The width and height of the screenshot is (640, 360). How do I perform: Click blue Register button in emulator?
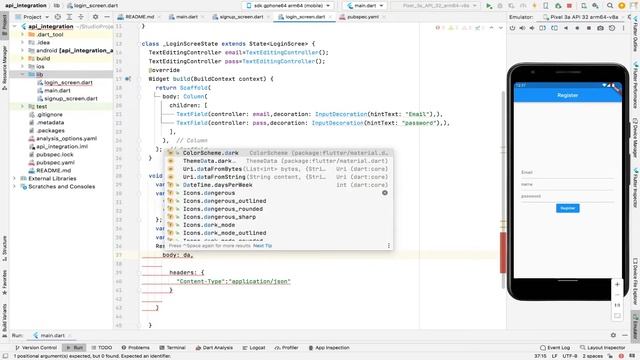pos(567,208)
